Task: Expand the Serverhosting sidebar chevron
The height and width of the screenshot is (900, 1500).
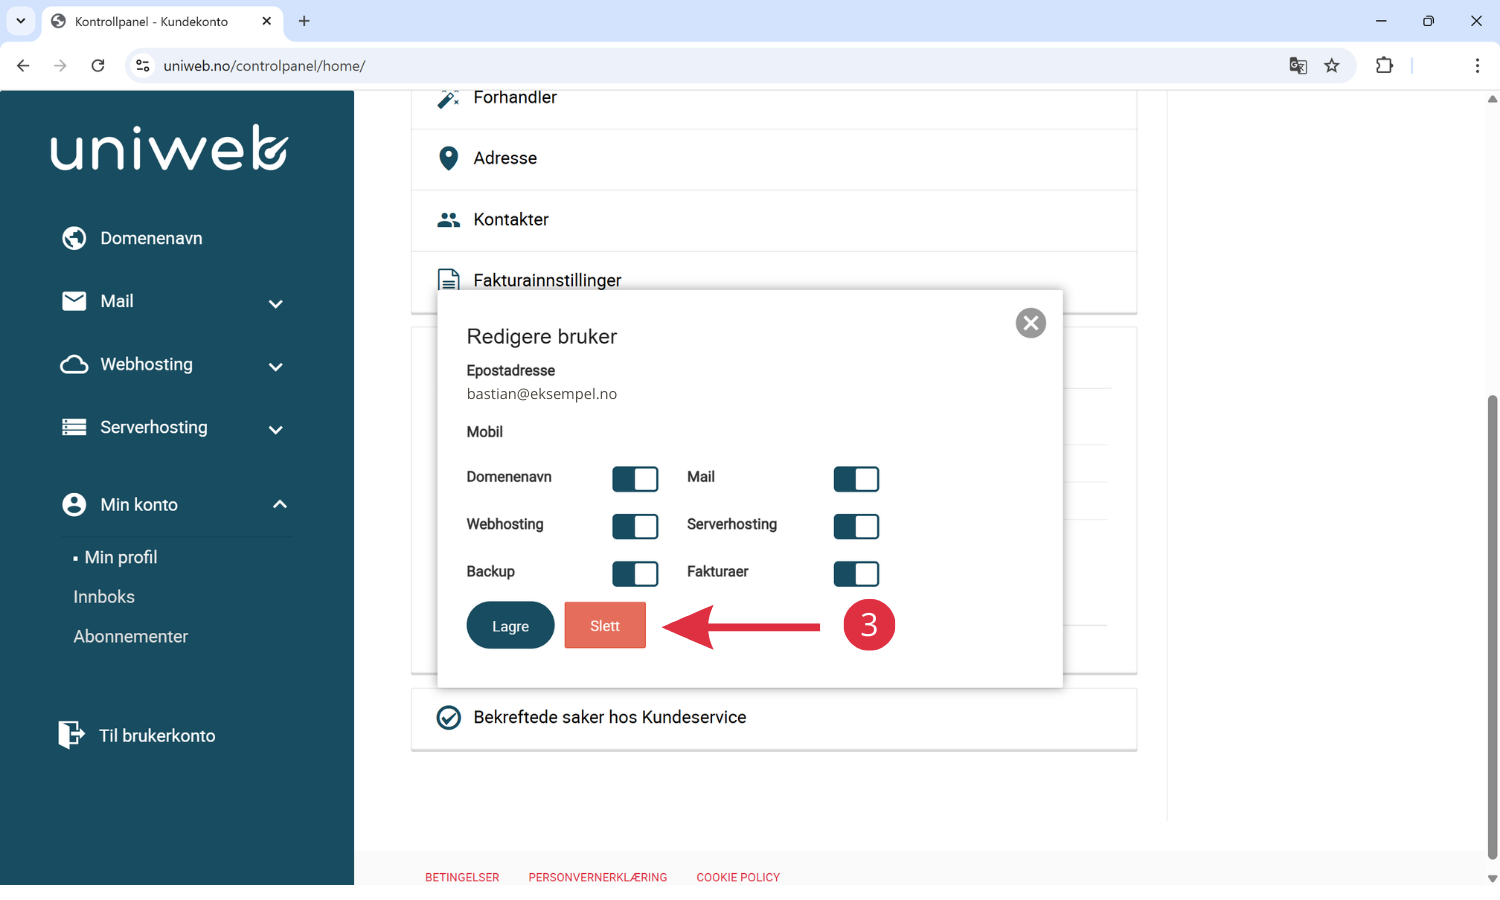Action: [x=276, y=430]
